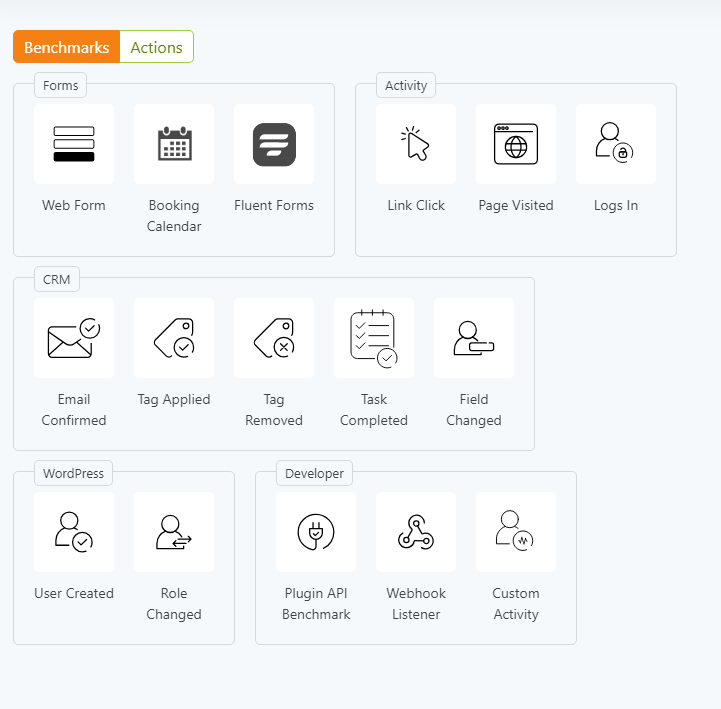Pick the Role Changed icon

click(174, 532)
